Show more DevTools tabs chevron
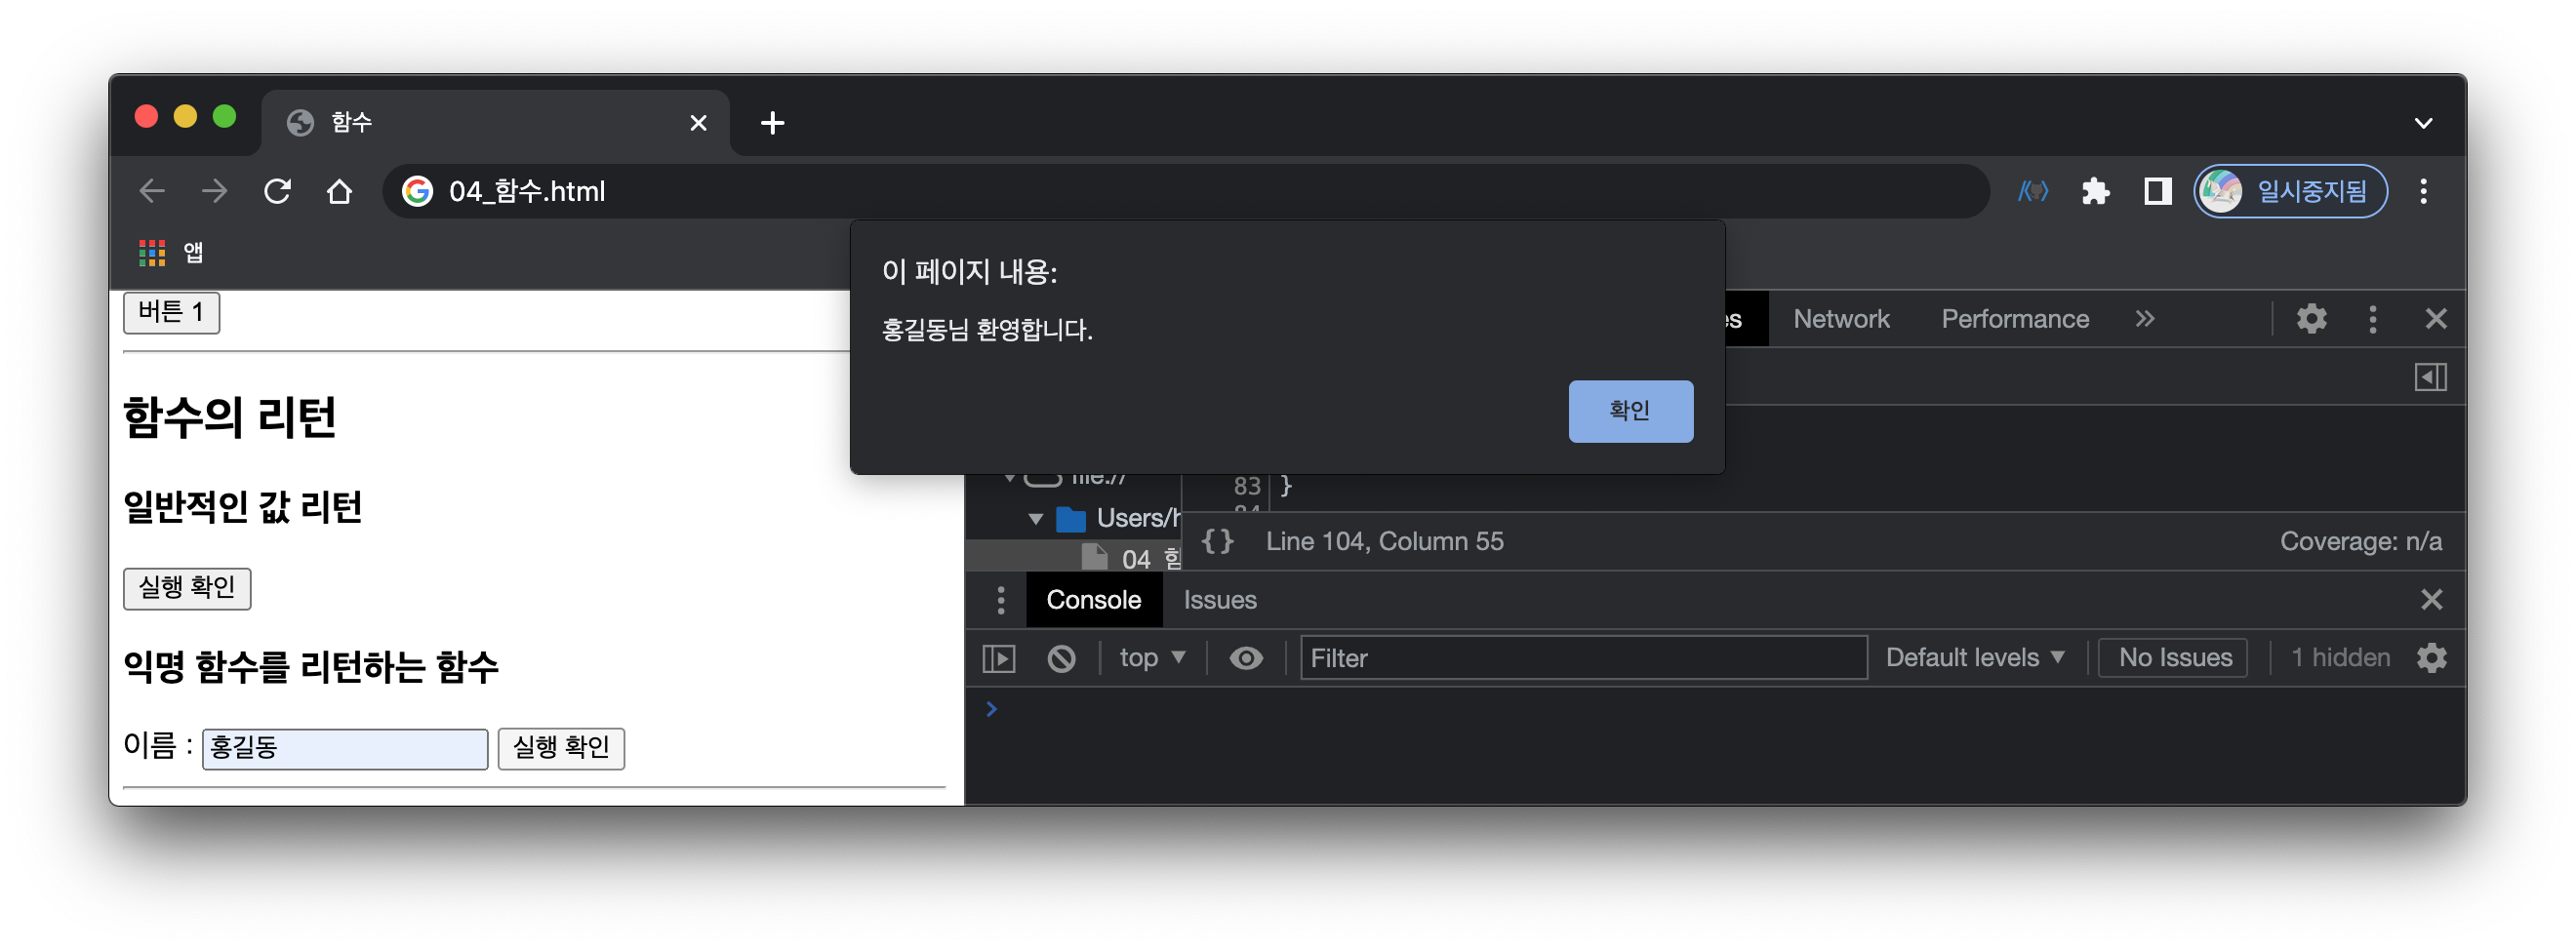 [x=2144, y=319]
